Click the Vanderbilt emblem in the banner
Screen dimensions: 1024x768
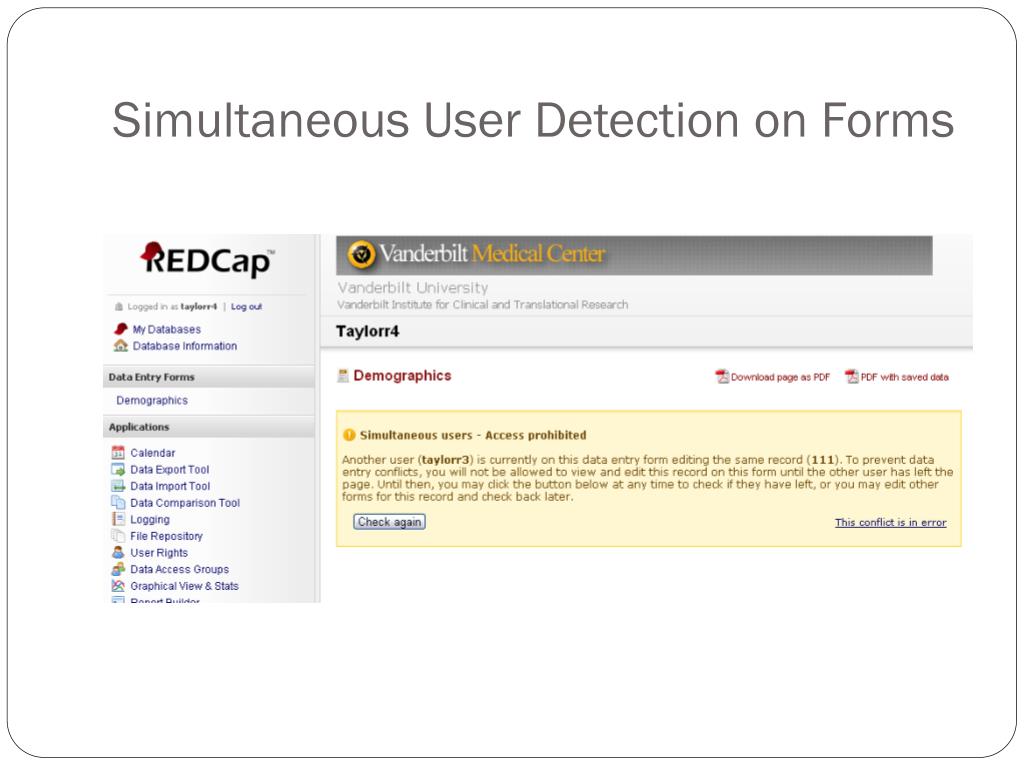pyautogui.click(x=361, y=255)
